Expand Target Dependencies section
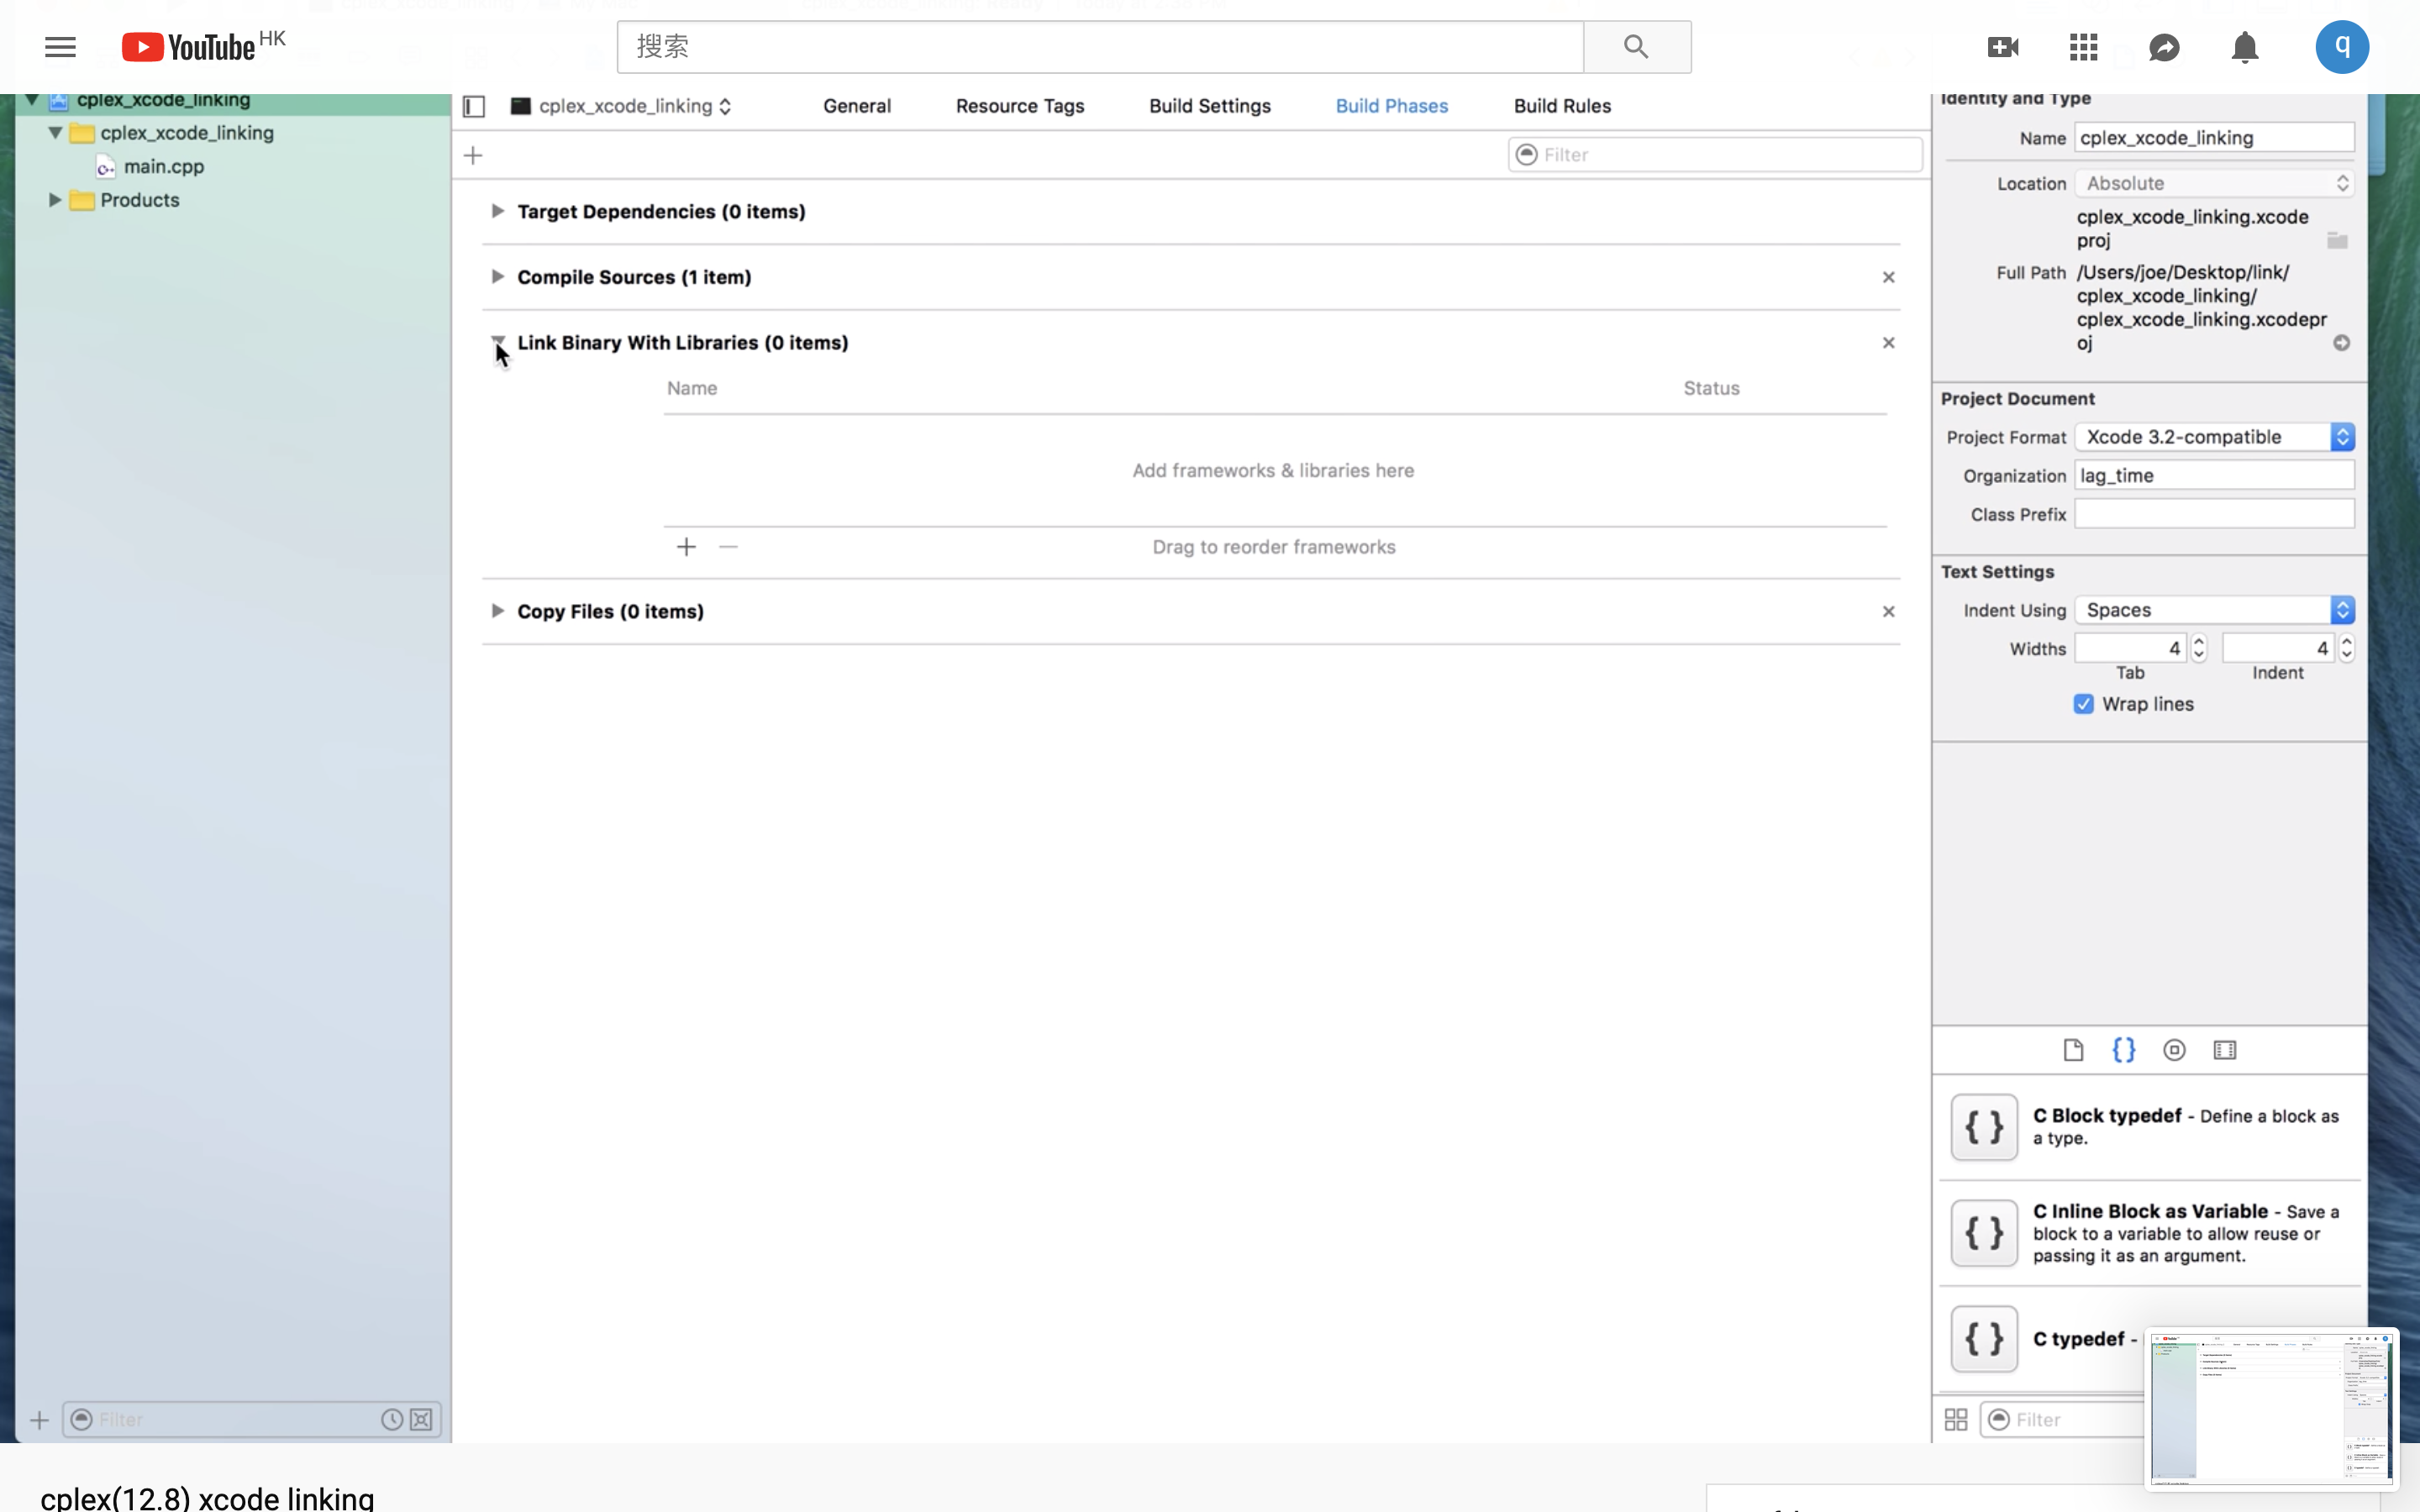The width and height of the screenshot is (2420, 1512). coord(497,211)
